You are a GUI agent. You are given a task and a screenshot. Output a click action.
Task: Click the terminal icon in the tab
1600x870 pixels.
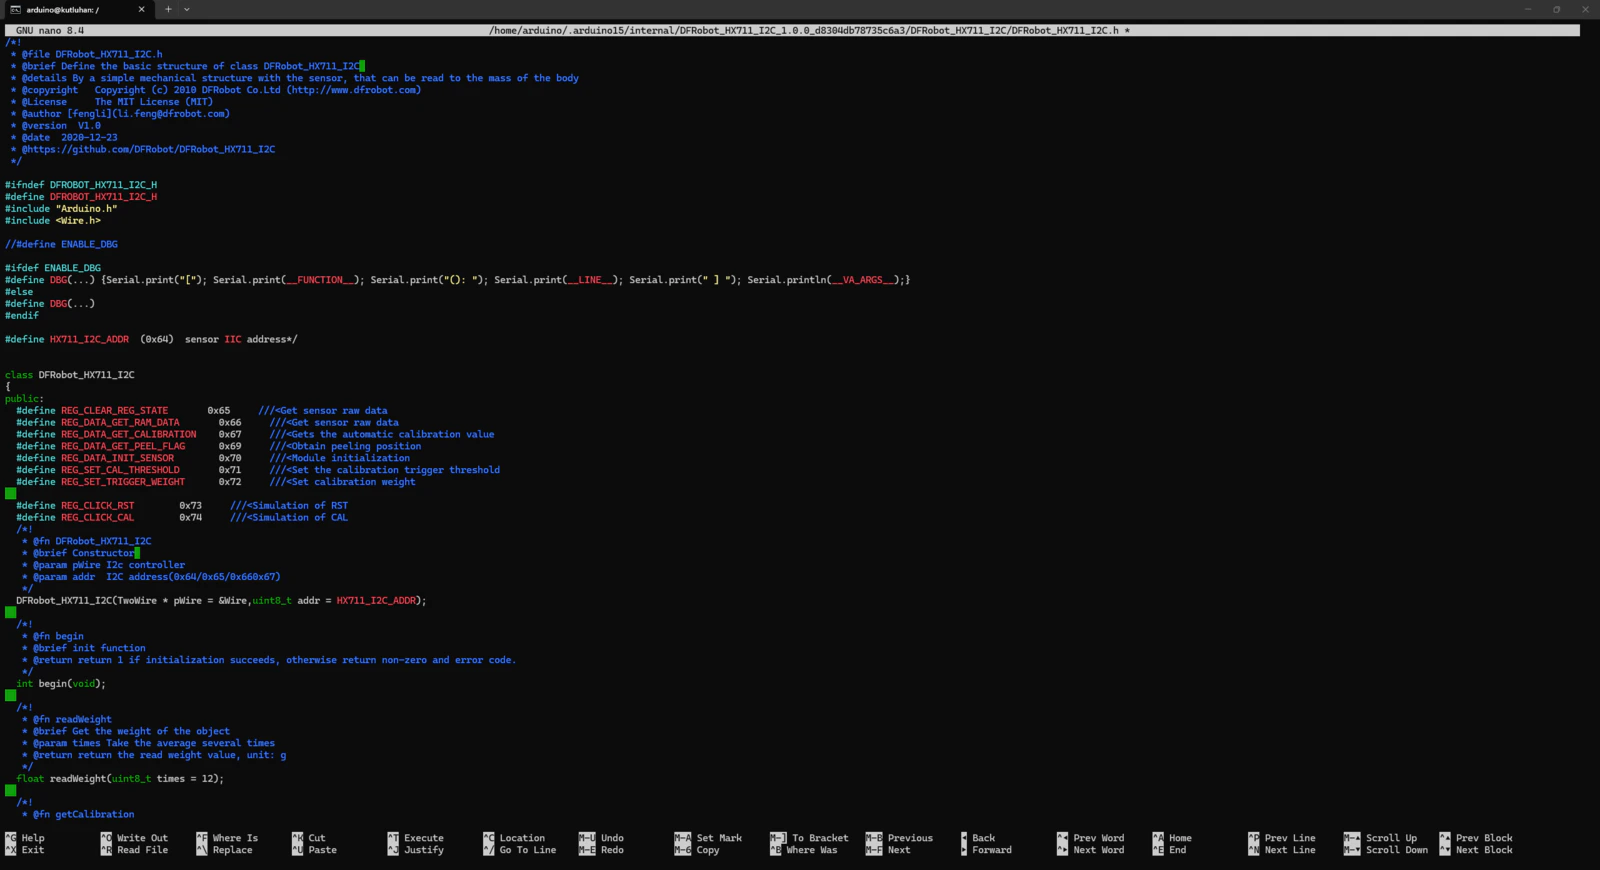[16, 9]
